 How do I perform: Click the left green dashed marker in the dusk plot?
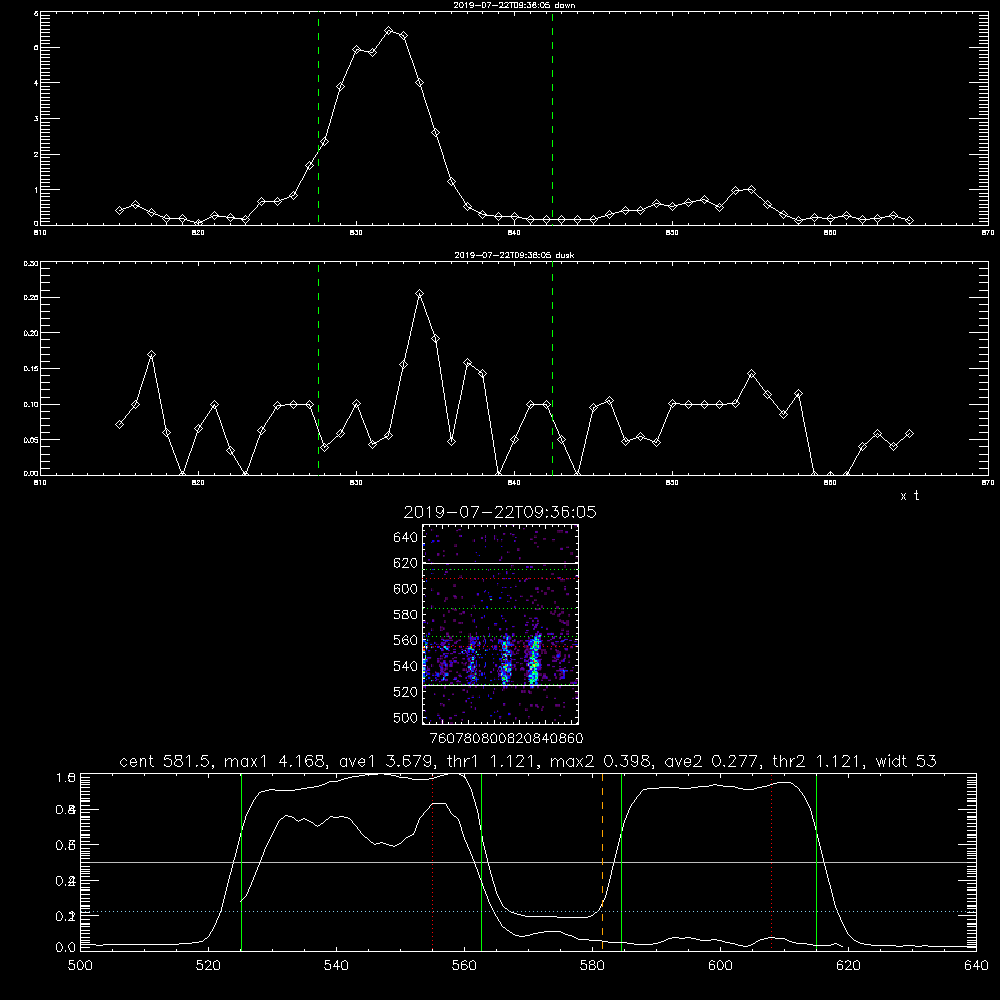point(318,368)
